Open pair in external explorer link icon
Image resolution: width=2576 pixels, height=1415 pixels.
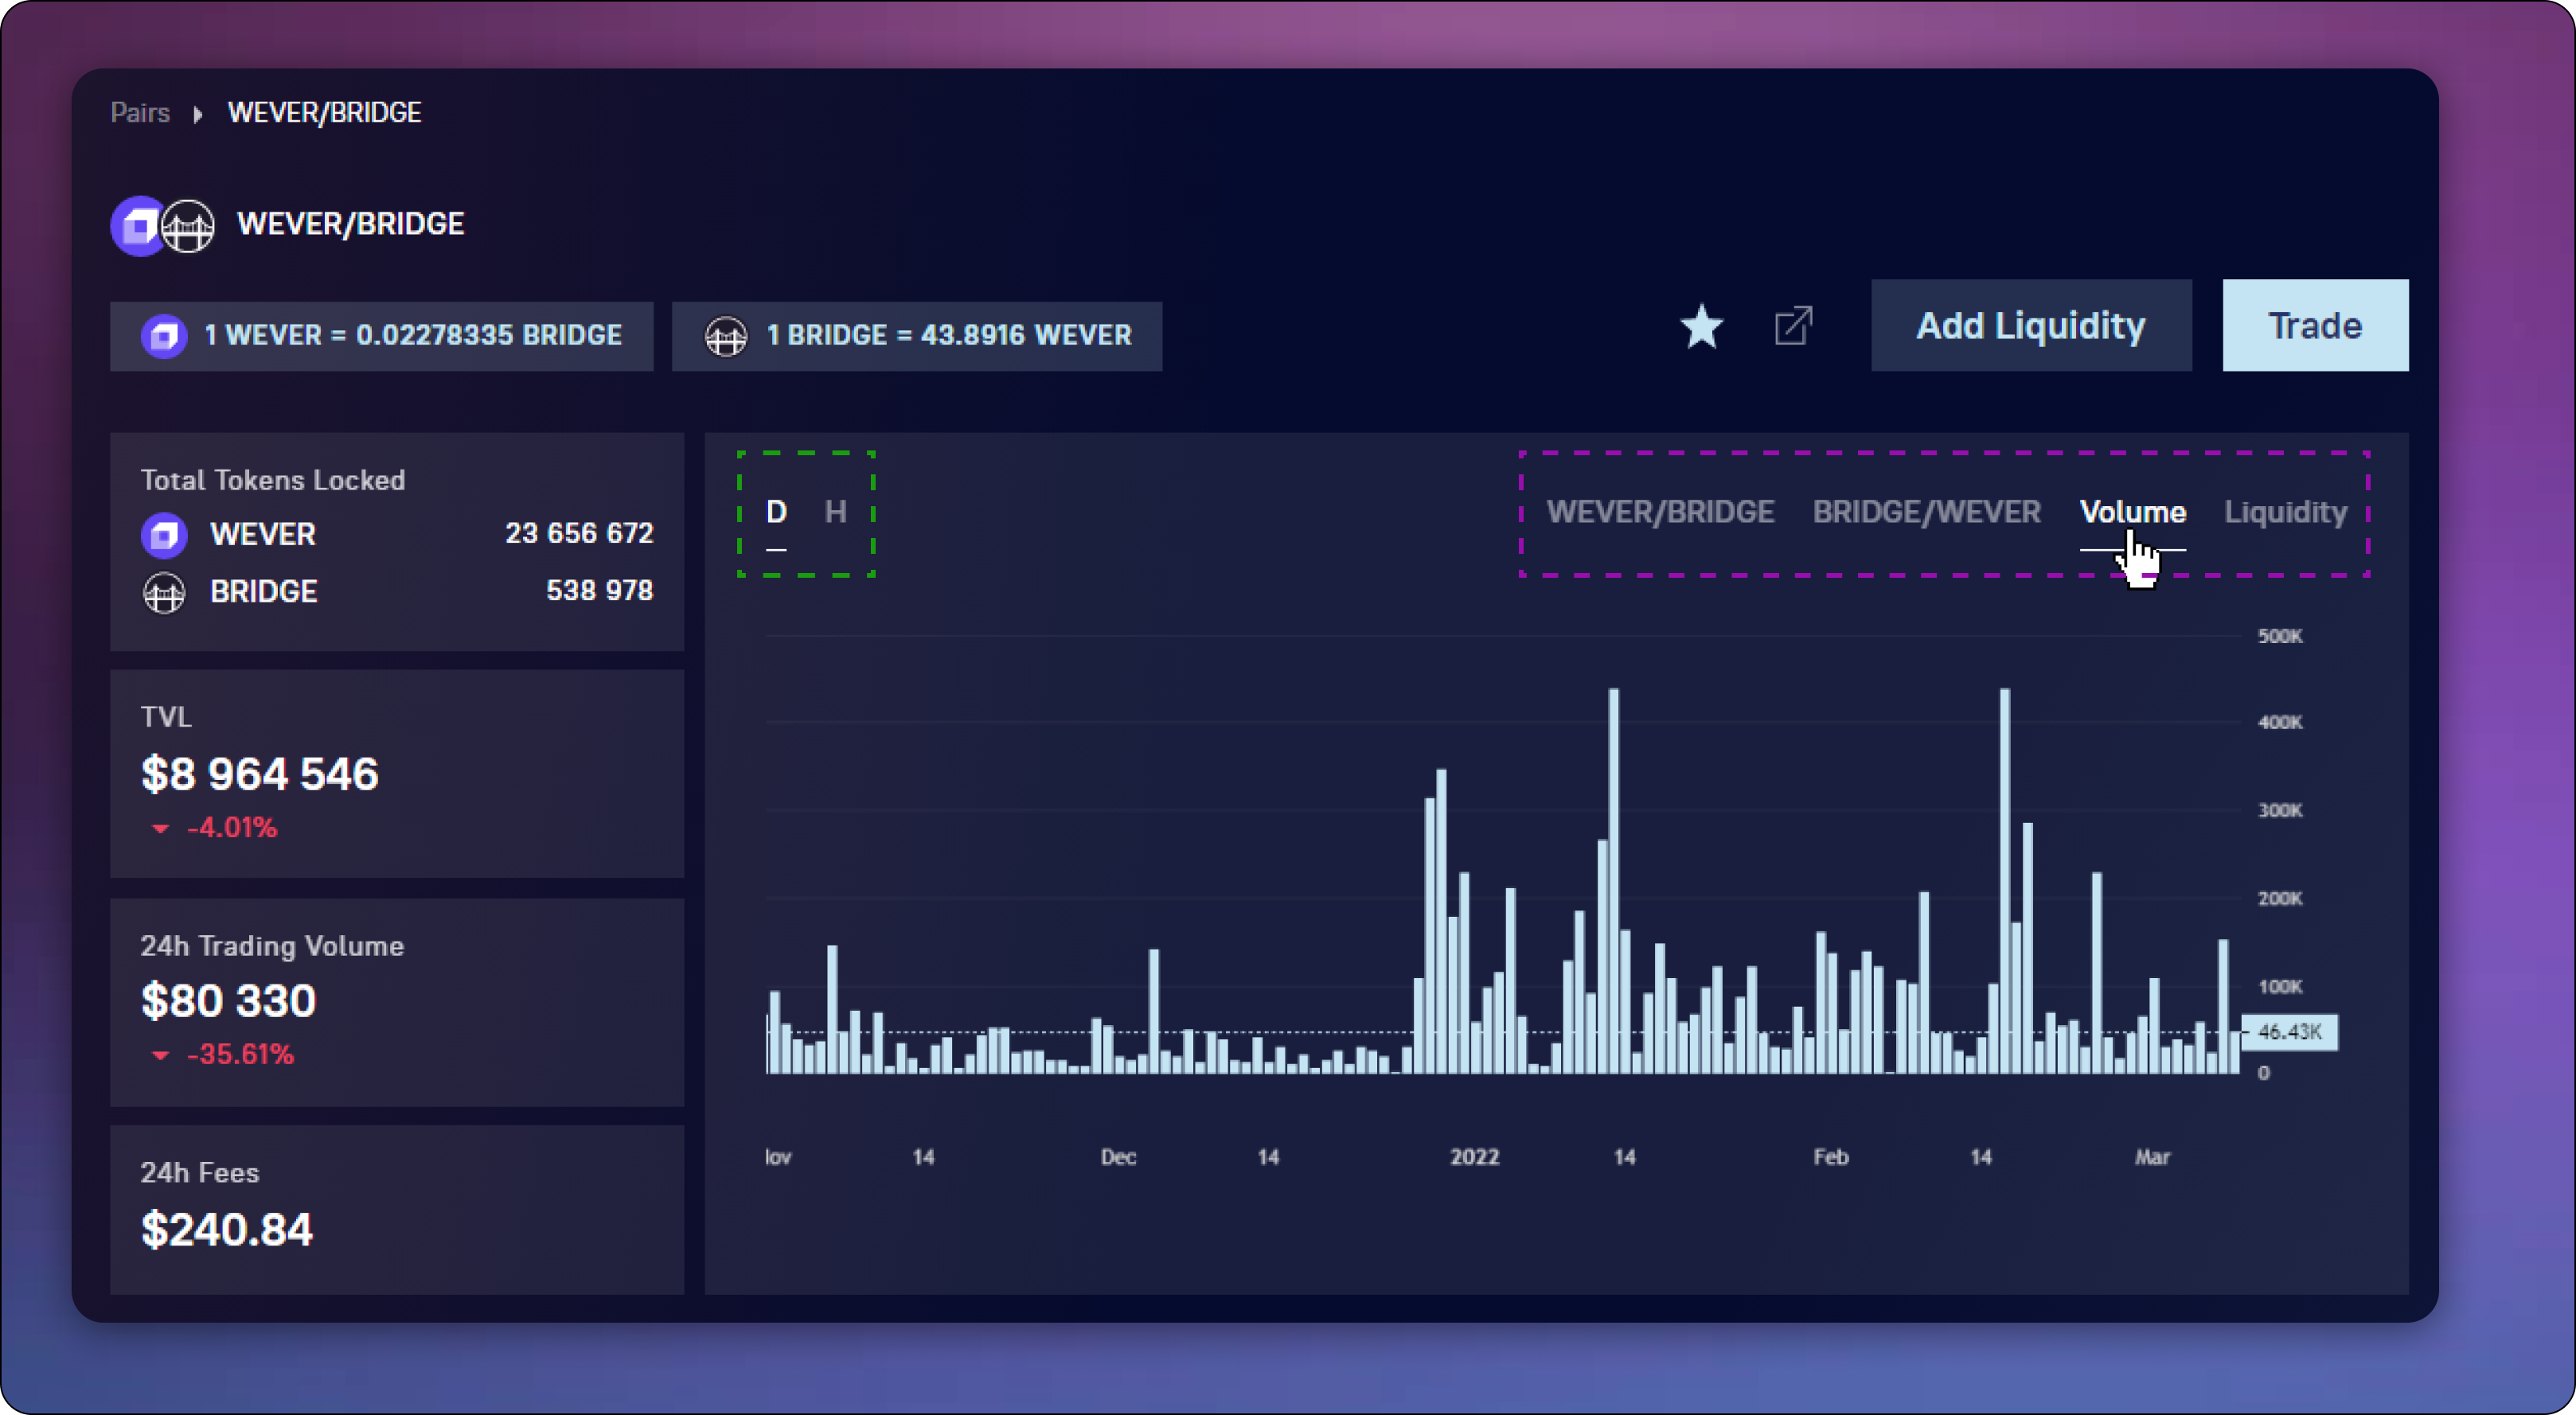[1793, 326]
